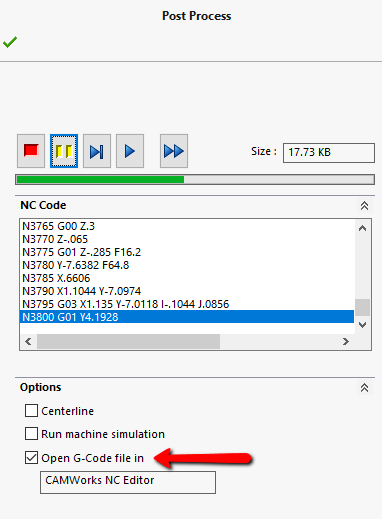Click the CAMWorks NC Editor field
The height and width of the screenshot is (519, 382).
pyautogui.click(x=128, y=482)
